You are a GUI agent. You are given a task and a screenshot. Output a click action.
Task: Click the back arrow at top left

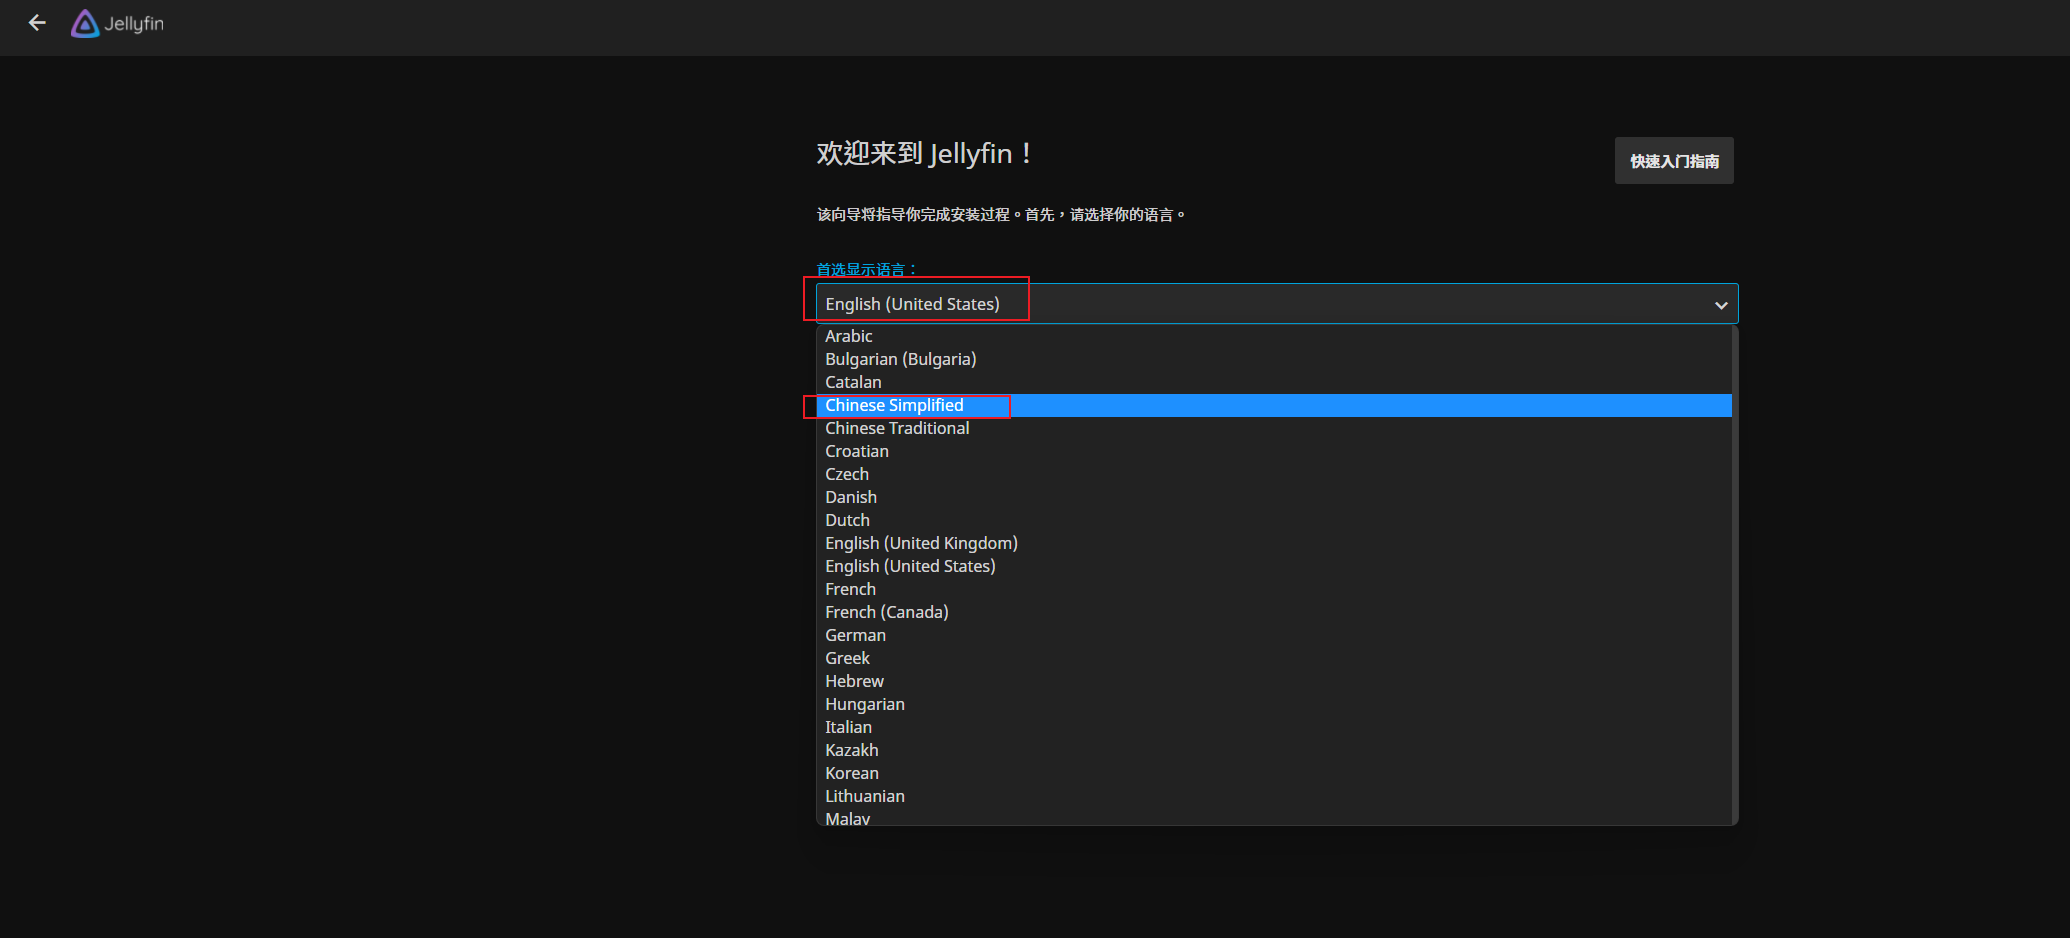coord(37,22)
